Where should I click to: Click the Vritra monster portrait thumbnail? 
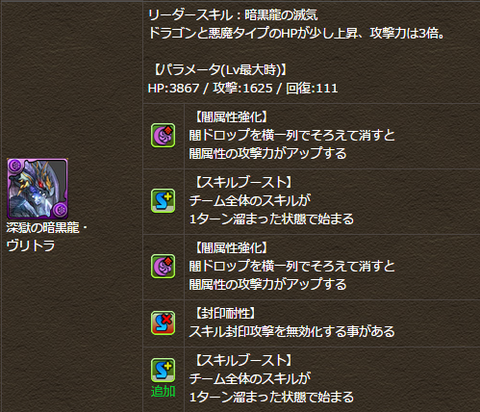[37, 189]
